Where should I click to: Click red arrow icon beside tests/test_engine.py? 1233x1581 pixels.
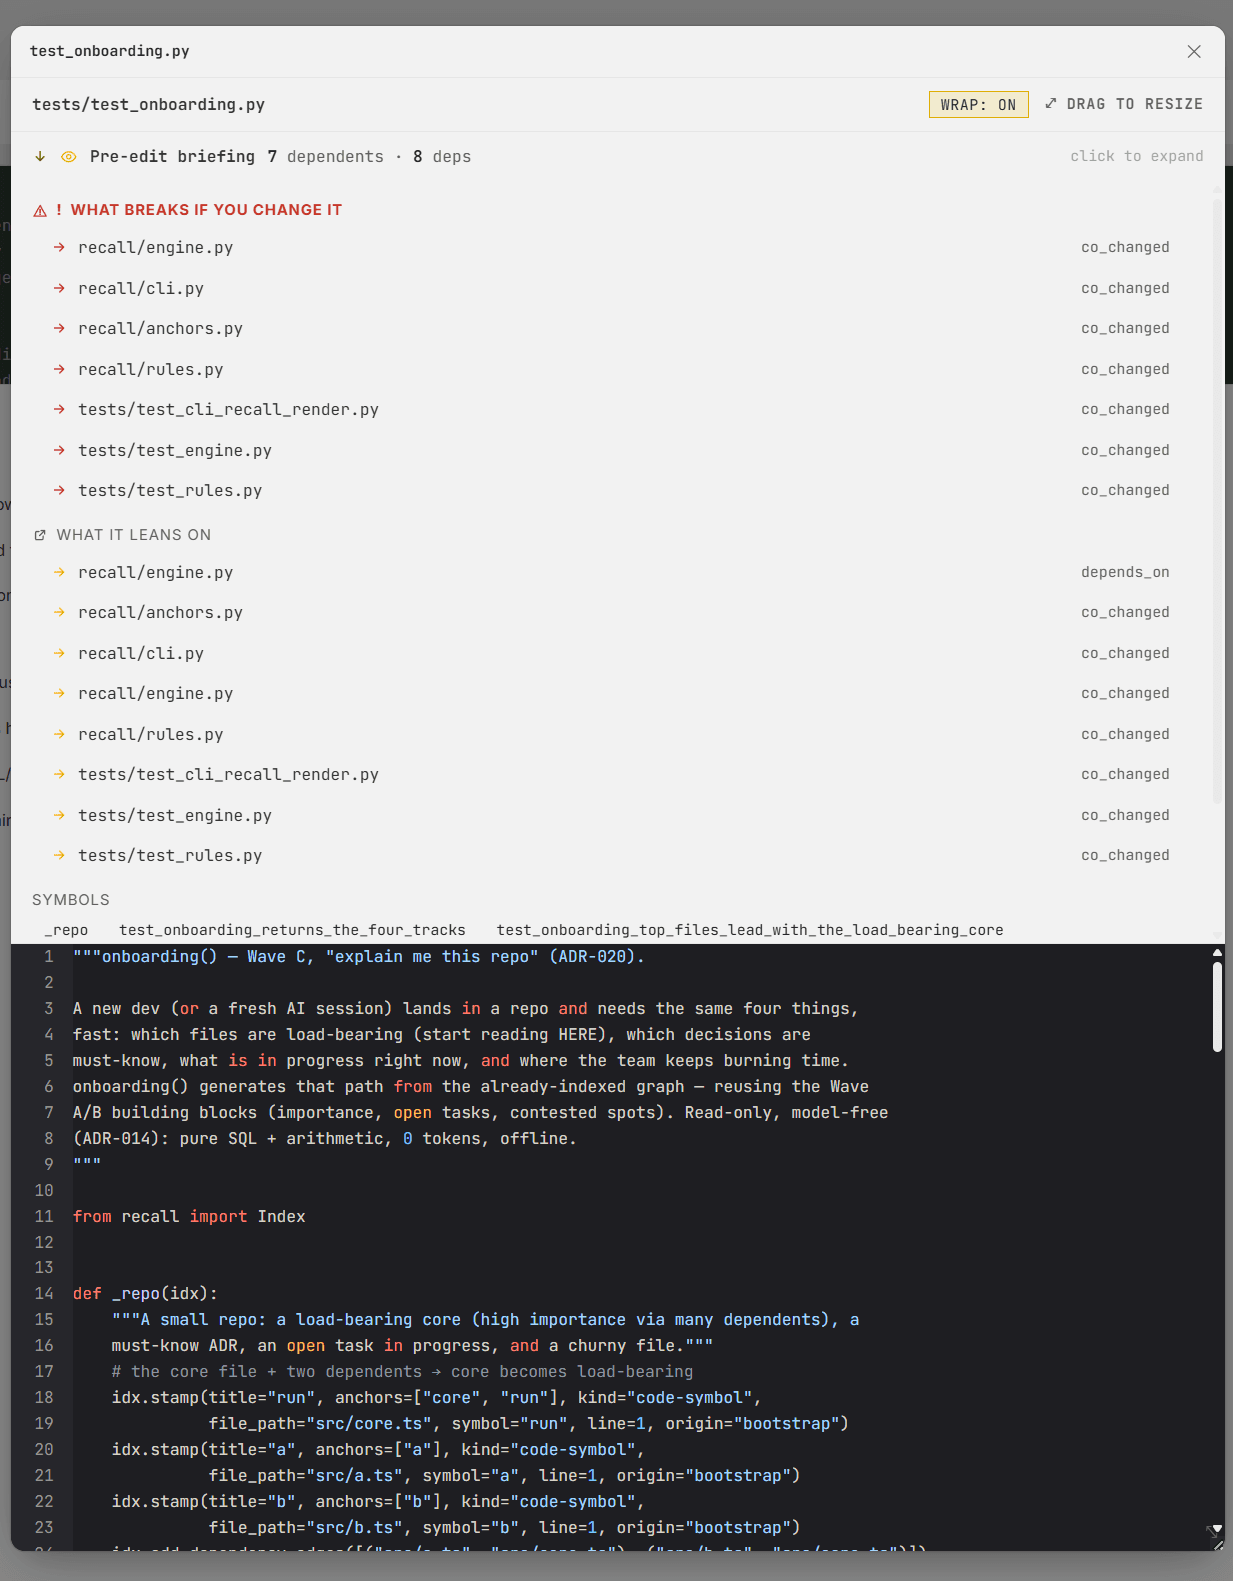point(59,450)
